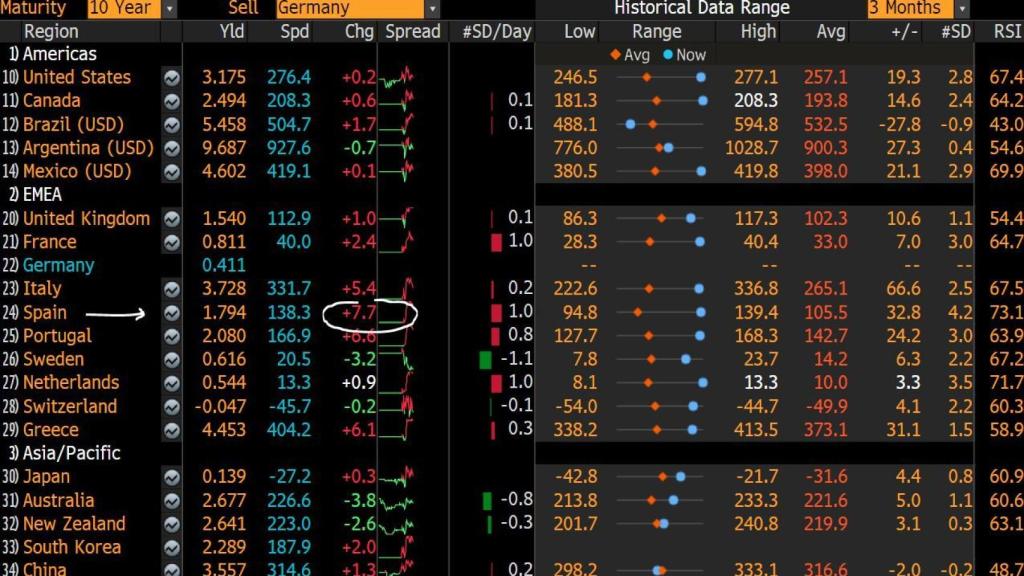Click the chart icon beside Switzerland

pyautogui.click(x=172, y=407)
